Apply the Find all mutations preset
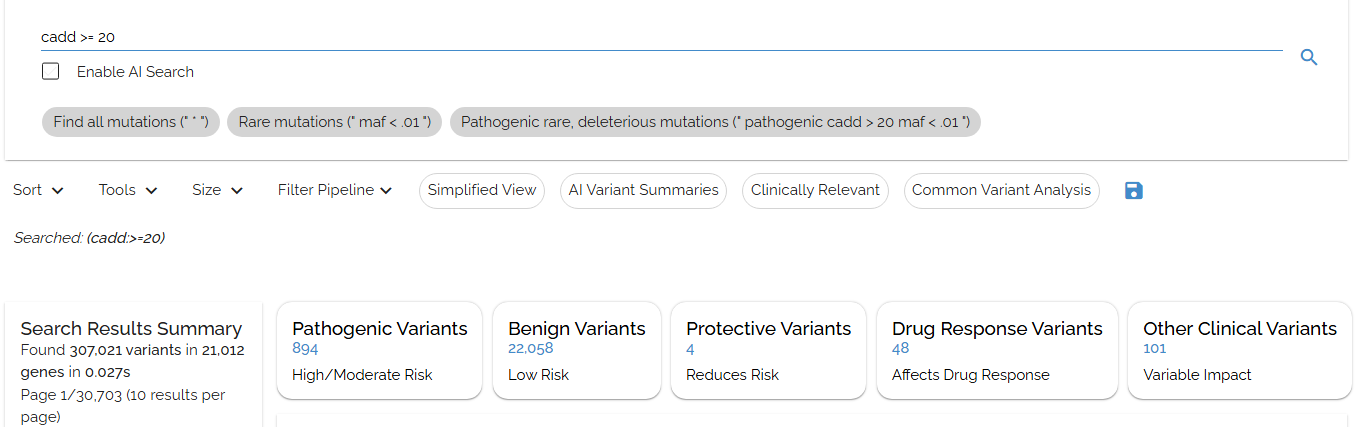The height and width of the screenshot is (427, 1358). (x=131, y=122)
